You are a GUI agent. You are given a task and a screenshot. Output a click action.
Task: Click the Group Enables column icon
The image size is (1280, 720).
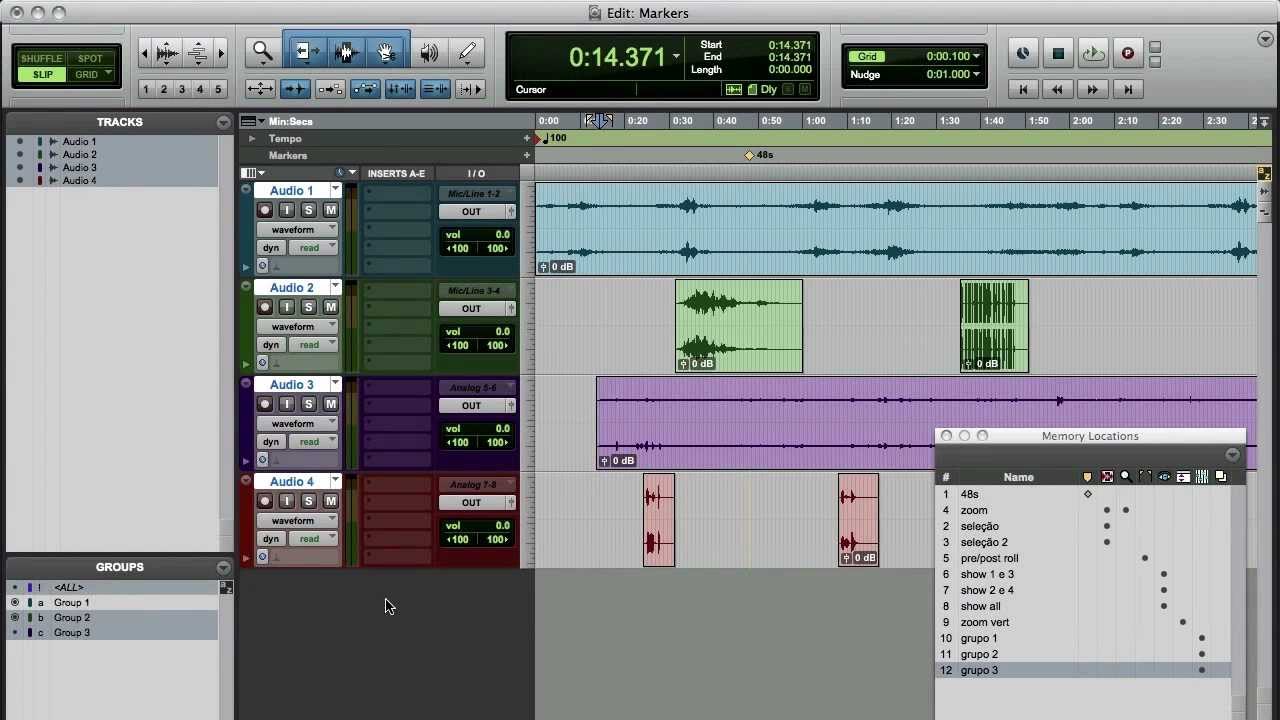[x=1202, y=477]
